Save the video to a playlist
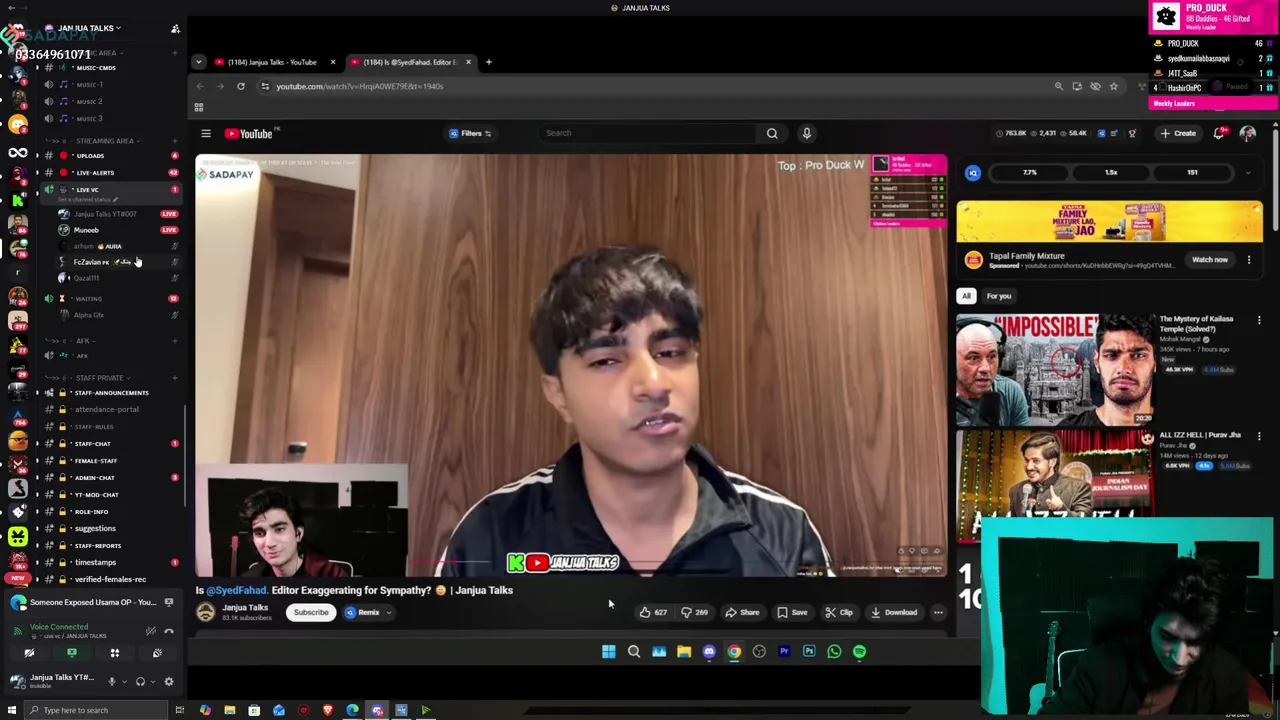This screenshot has width=1280, height=720. click(792, 612)
